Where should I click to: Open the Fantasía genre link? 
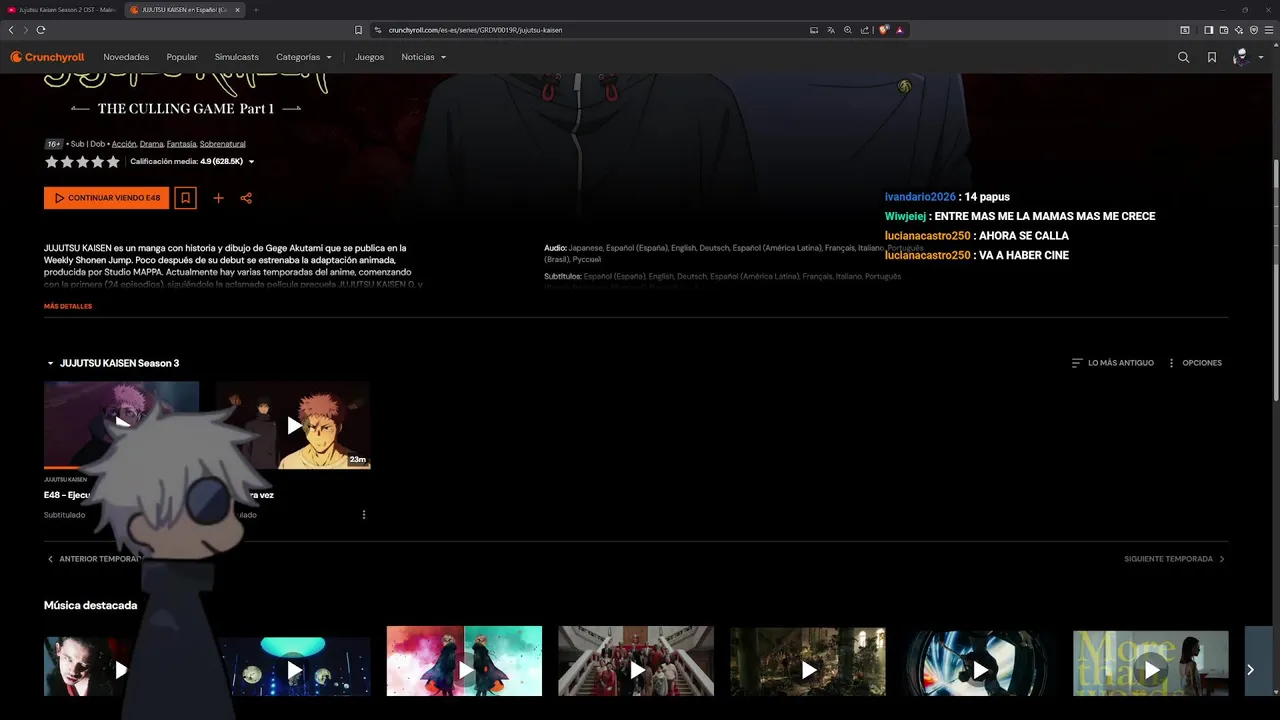click(x=181, y=144)
